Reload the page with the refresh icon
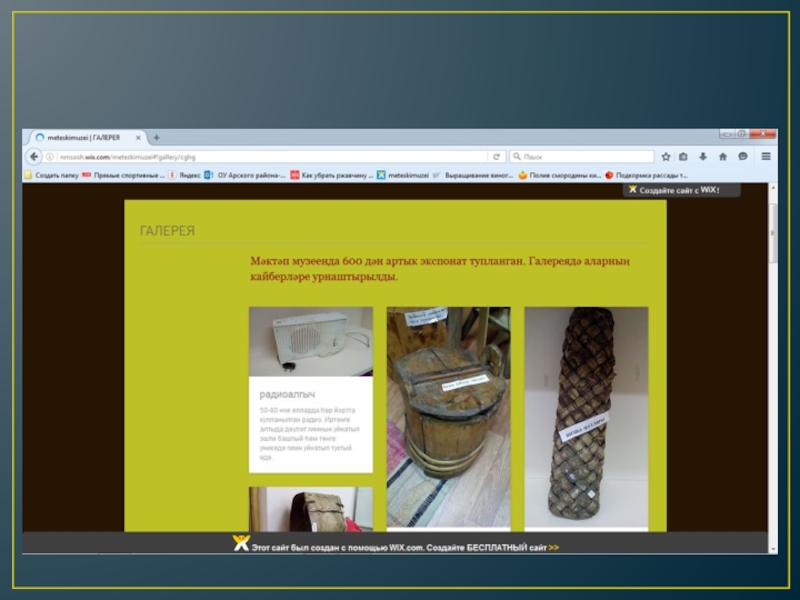Image resolution: width=800 pixels, height=600 pixels. click(496, 157)
